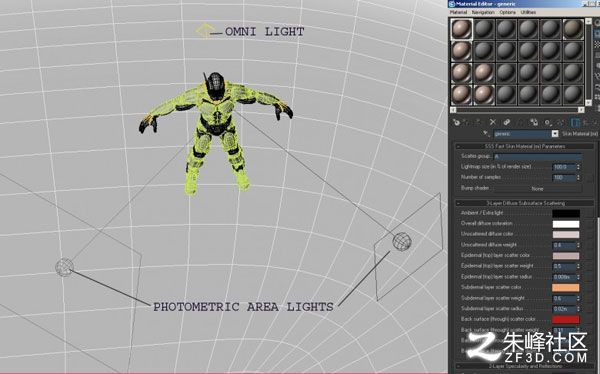Screen dimensions: 600x374
Task: Click the Reset Map/Mtl (X) icon
Action: click(x=492, y=122)
